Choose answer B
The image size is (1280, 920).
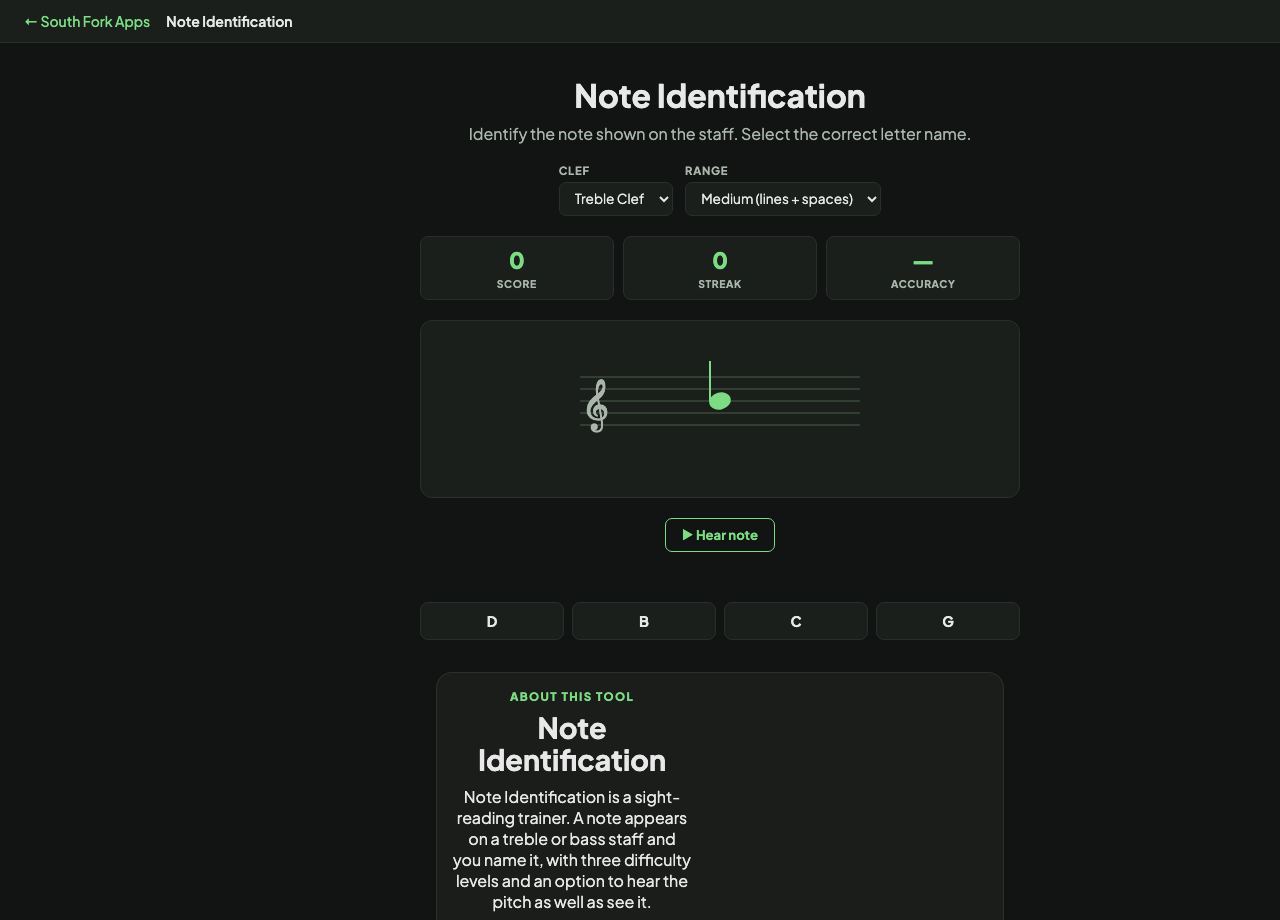644,621
